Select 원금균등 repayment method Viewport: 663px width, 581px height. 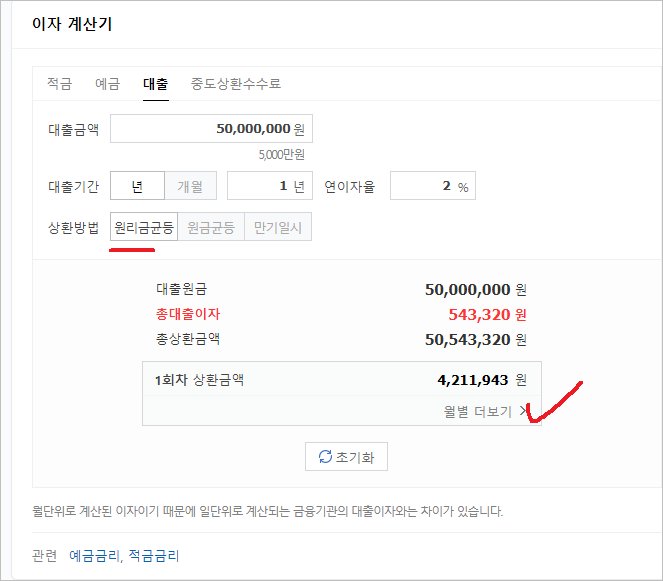coord(211,227)
